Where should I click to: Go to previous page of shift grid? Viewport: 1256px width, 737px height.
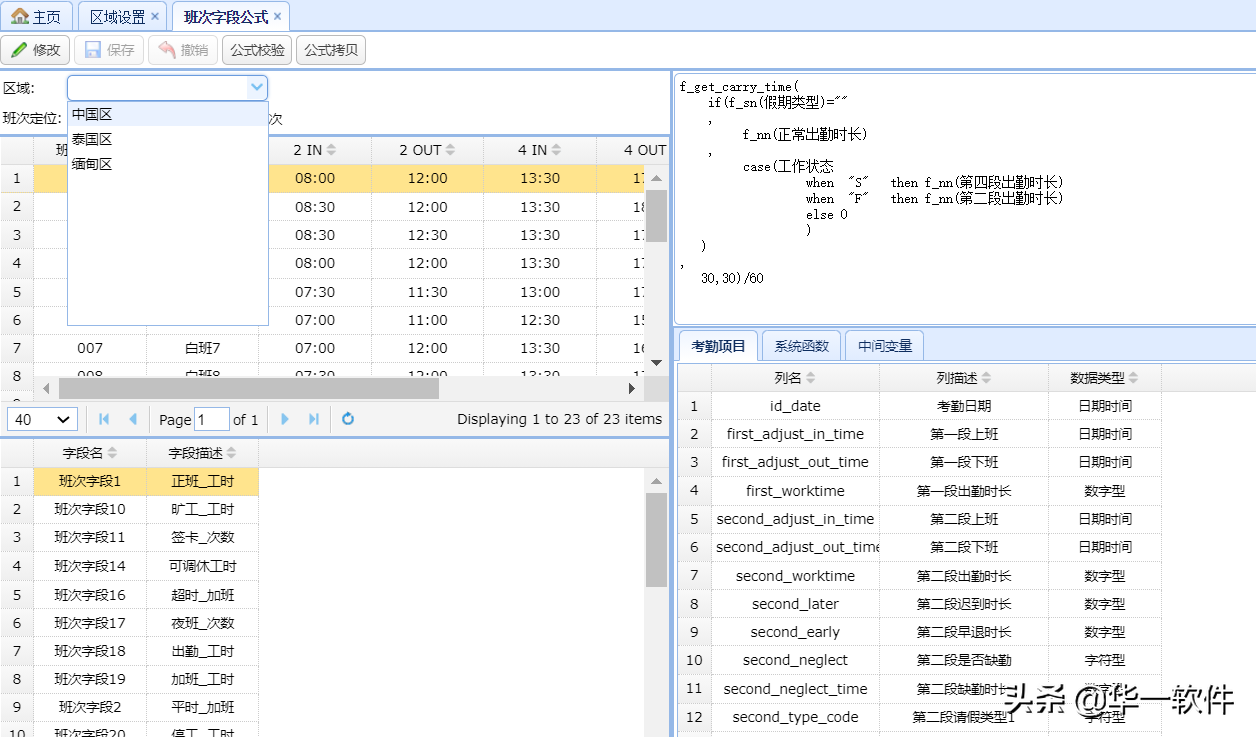coord(132,419)
